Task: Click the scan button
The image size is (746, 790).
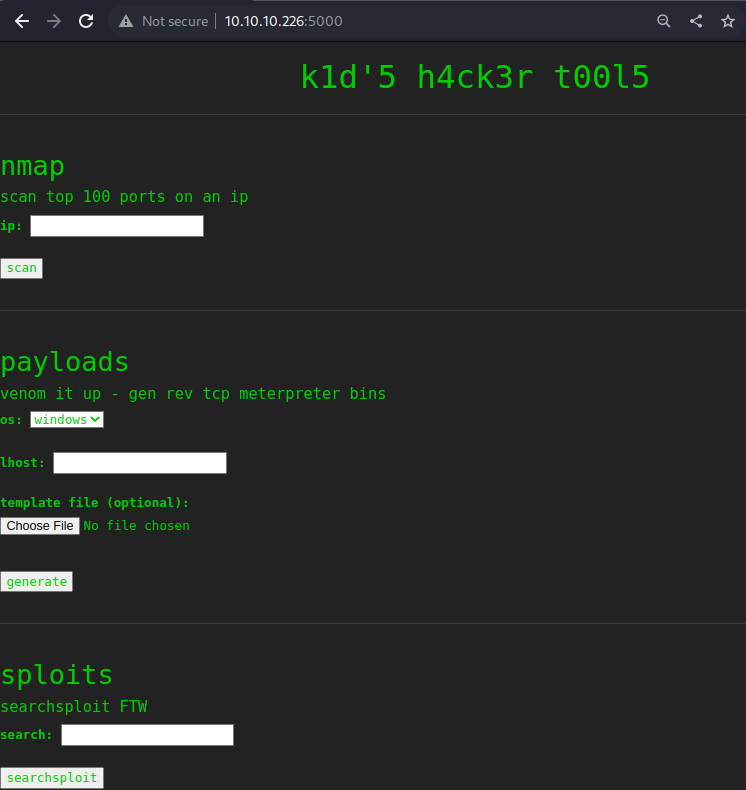Action: point(22,268)
